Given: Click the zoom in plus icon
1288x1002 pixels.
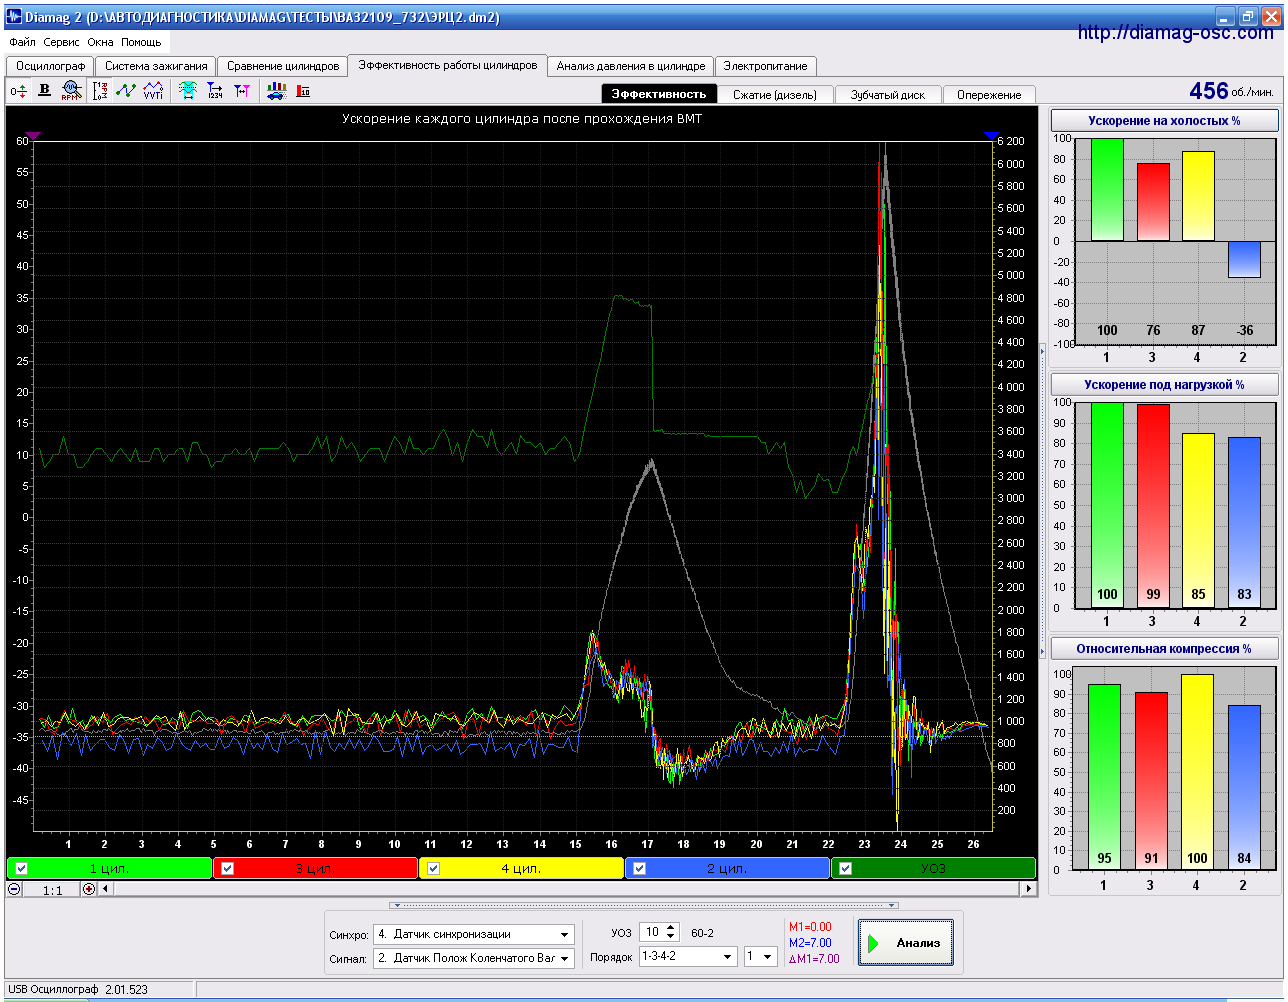Looking at the screenshot, I should [x=89, y=889].
